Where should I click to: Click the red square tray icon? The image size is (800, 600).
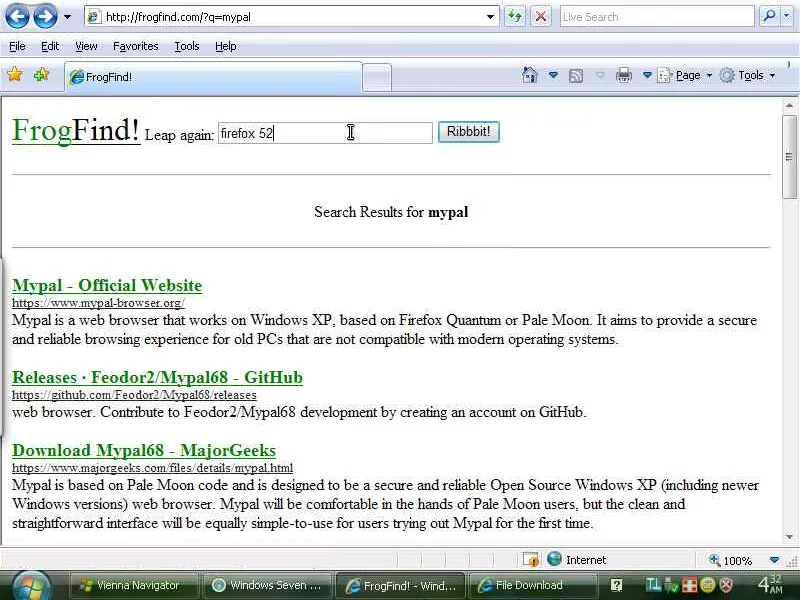coord(689,585)
